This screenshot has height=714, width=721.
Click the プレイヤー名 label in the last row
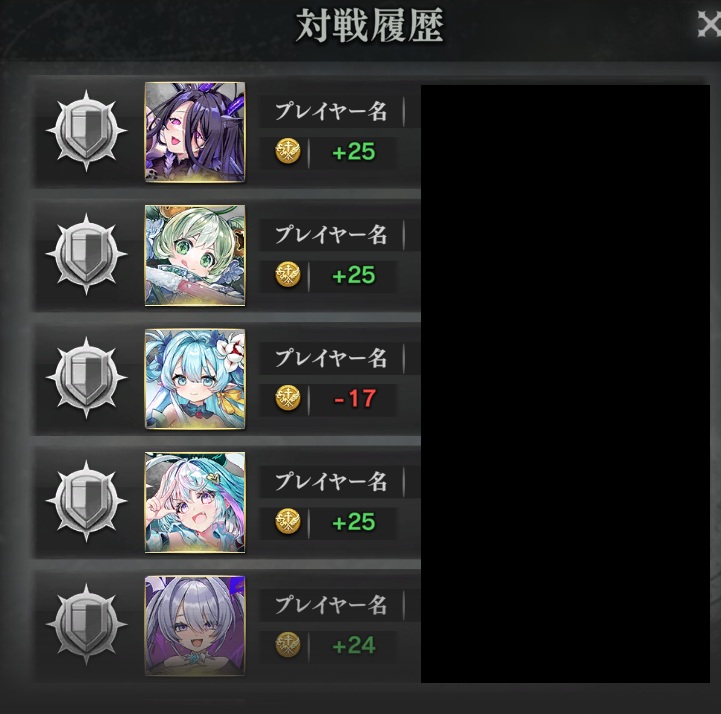pyautogui.click(x=331, y=605)
